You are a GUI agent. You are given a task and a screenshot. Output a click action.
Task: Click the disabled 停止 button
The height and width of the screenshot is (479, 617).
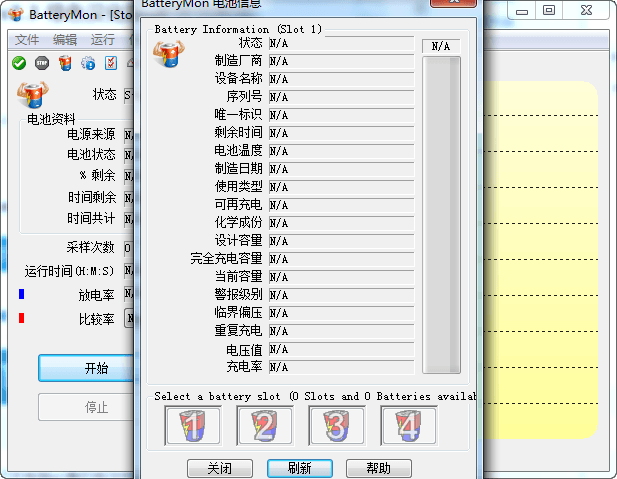coord(87,407)
